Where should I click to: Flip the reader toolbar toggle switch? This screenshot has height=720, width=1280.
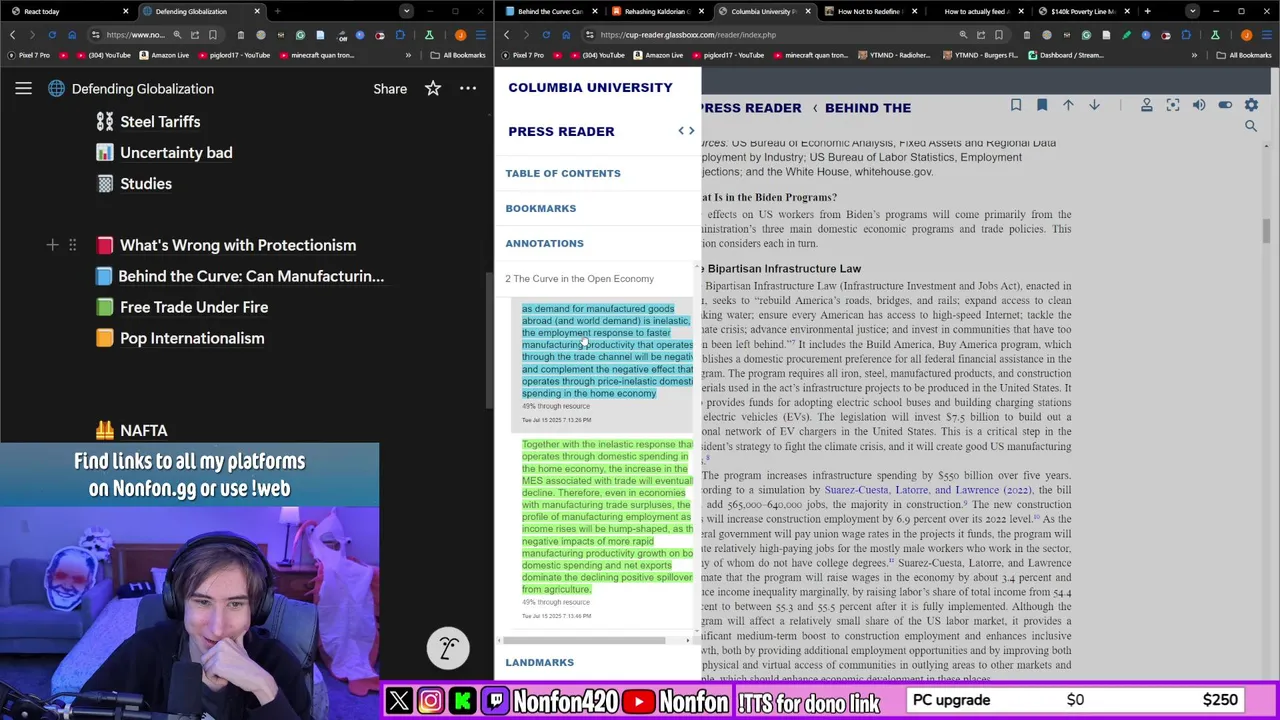1225,105
